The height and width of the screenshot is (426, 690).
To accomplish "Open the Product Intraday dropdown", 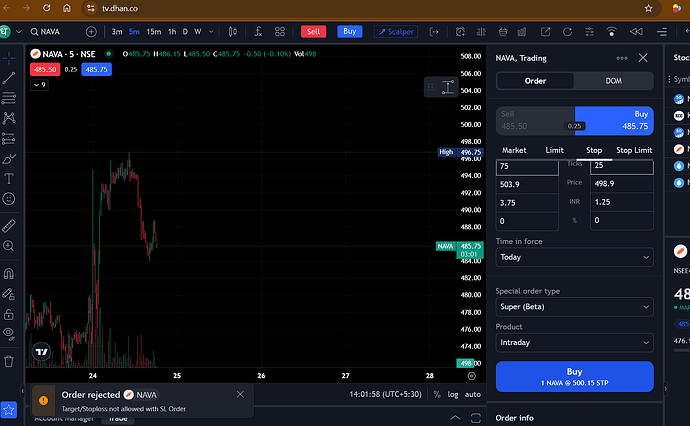I will (x=574, y=342).
